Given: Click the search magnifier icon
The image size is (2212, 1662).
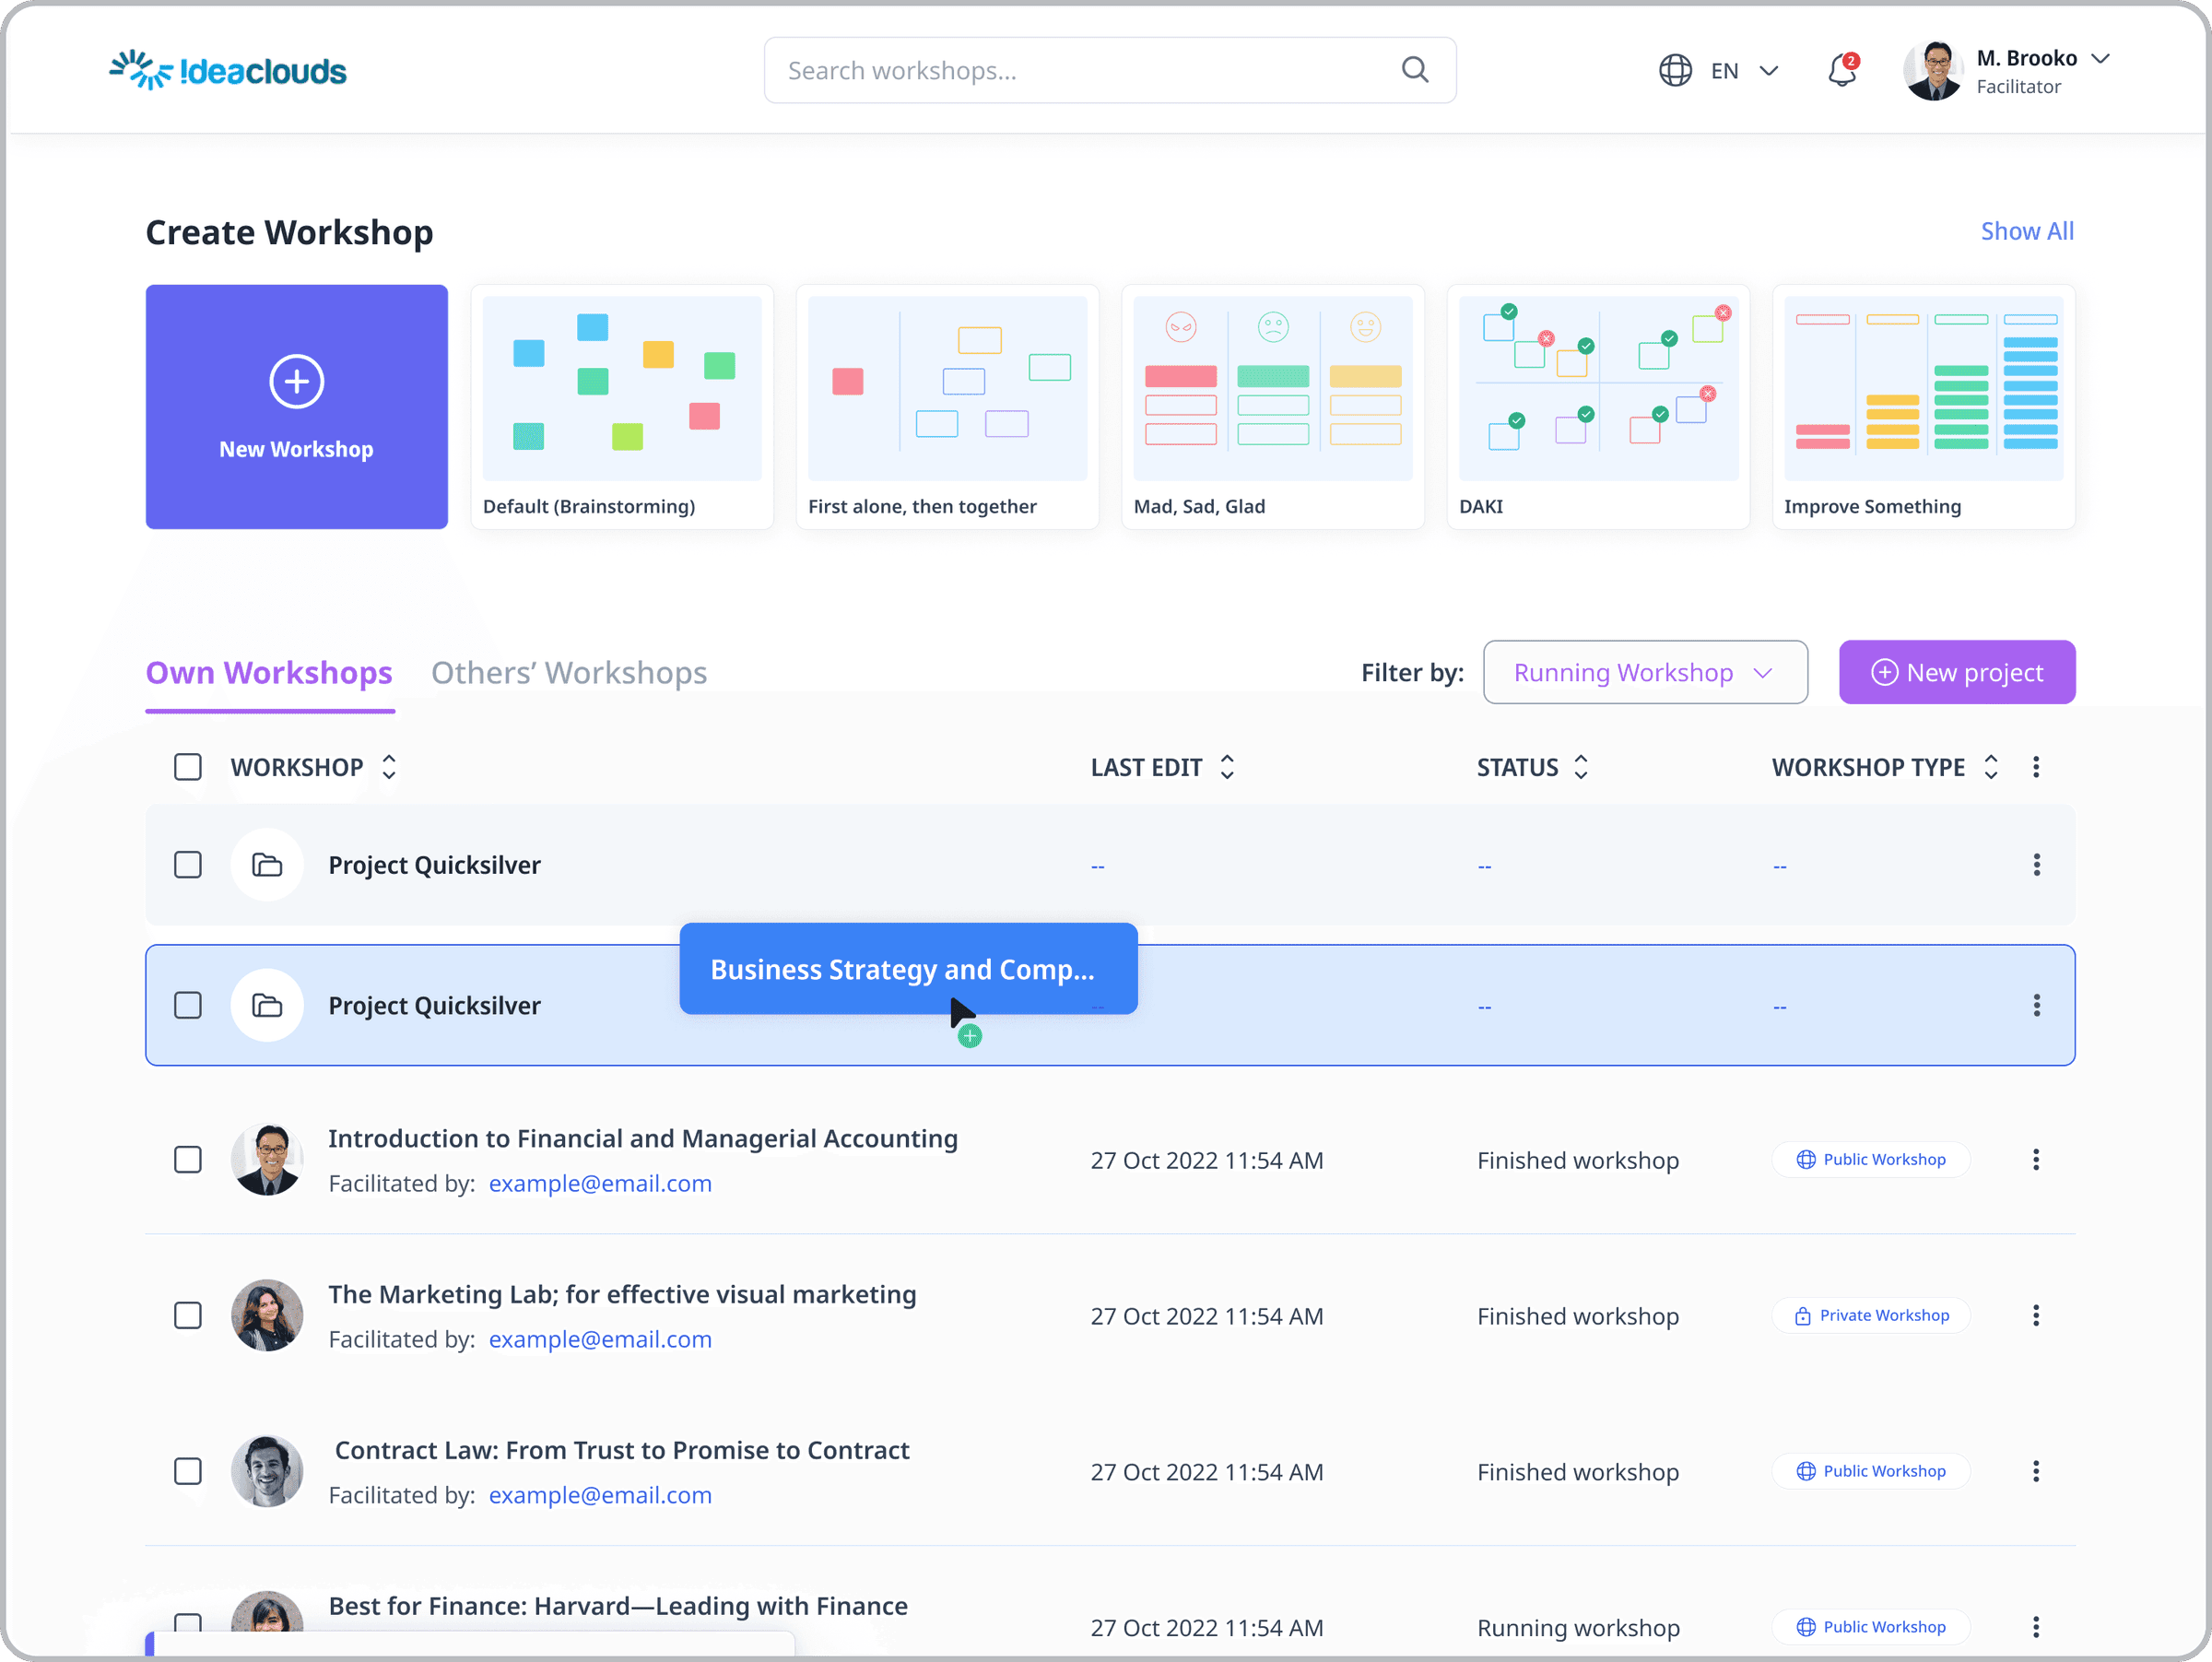Looking at the screenshot, I should [x=1414, y=70].
